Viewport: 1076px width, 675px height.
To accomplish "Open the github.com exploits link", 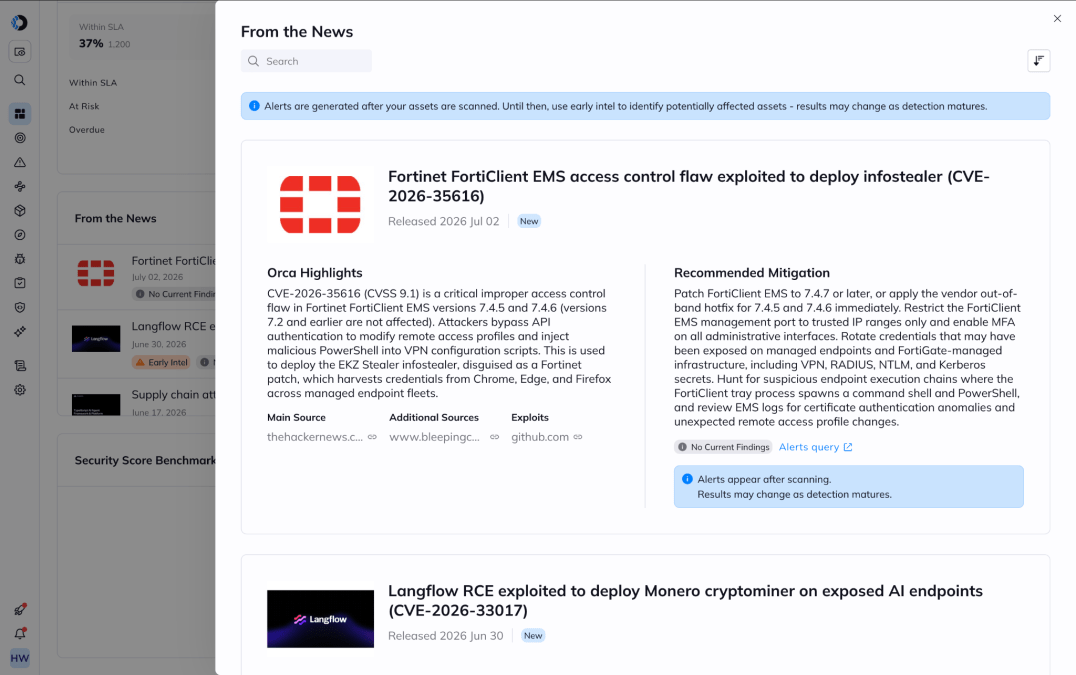I will coord(546,437).
